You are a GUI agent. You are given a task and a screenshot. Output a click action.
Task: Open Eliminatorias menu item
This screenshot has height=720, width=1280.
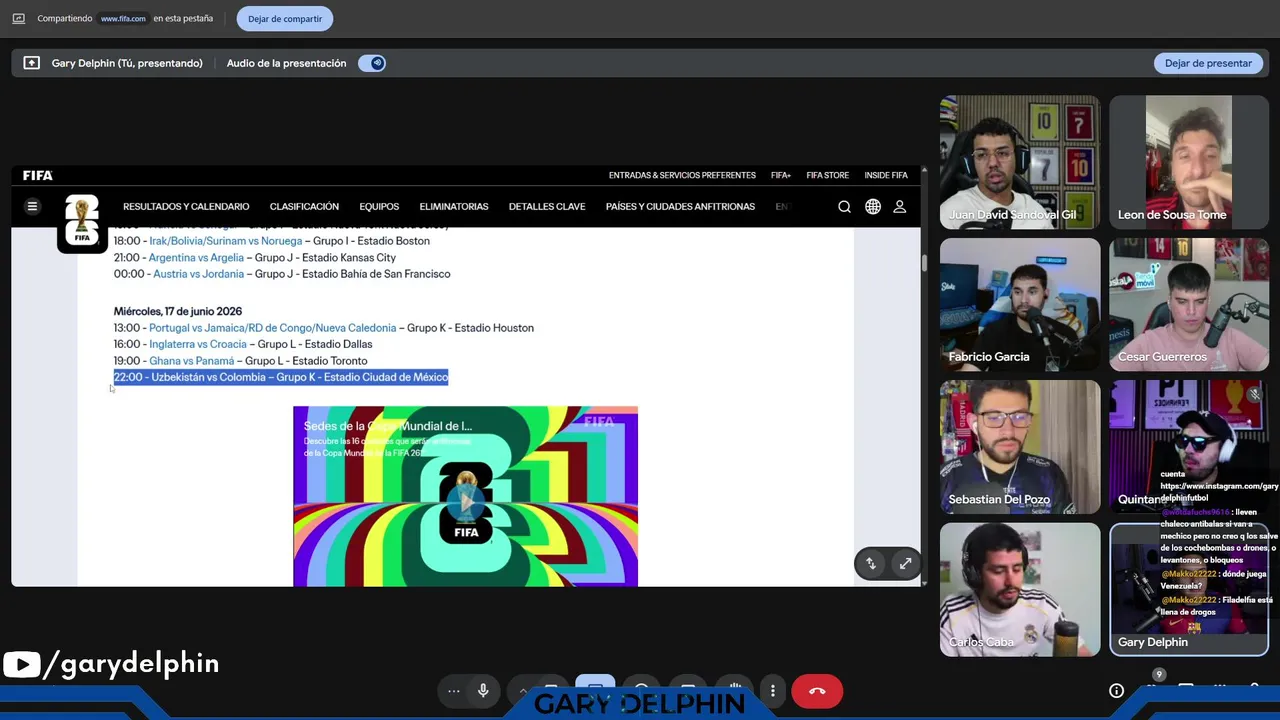tap(454, 207)
